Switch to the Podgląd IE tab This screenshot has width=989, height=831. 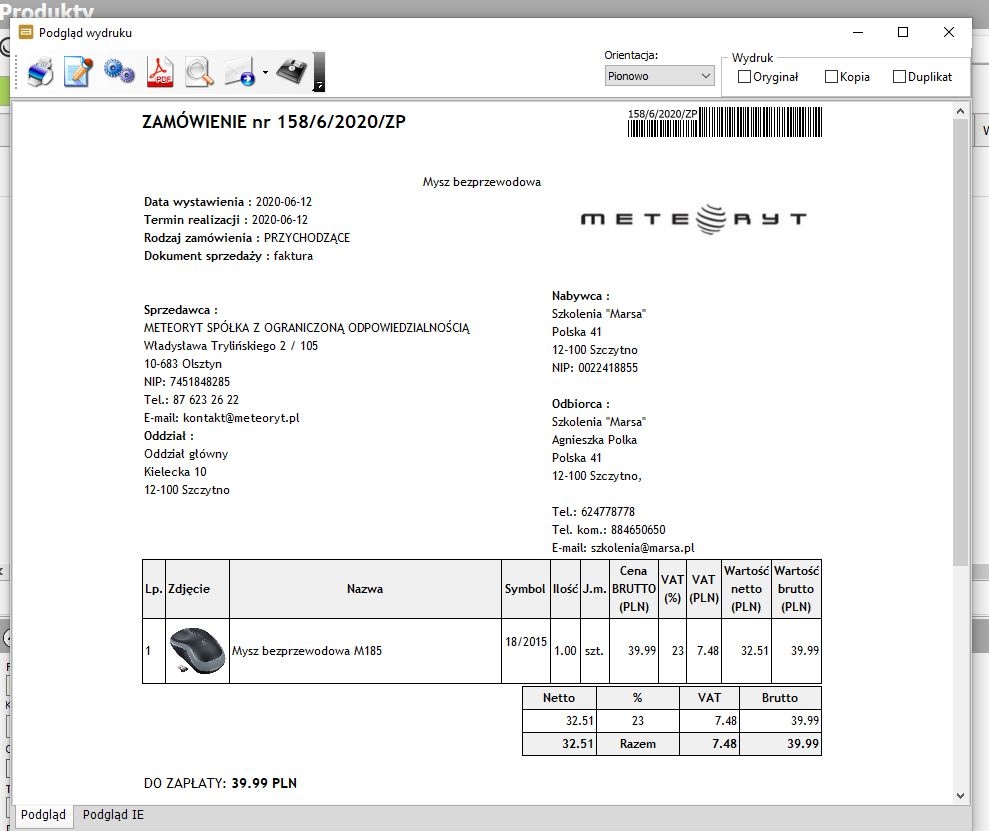tap(114, 815)
